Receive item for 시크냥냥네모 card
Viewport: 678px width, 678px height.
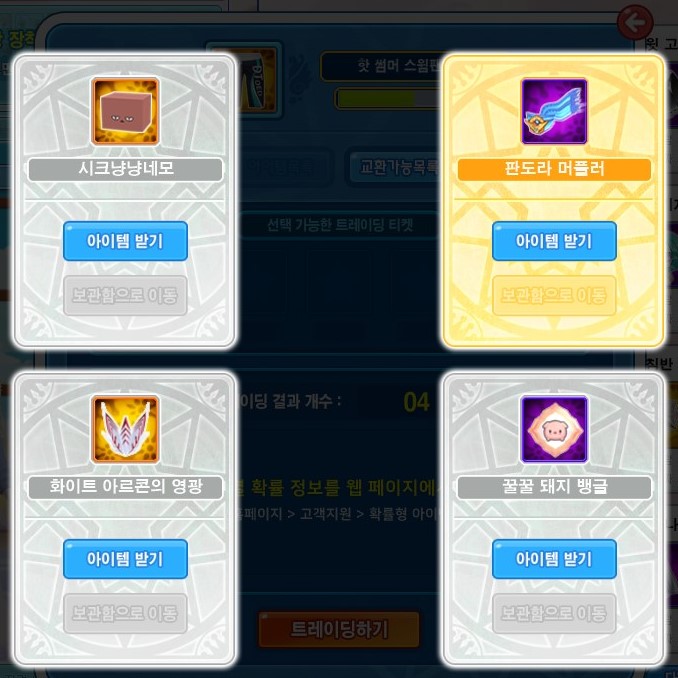pos(125,241)
